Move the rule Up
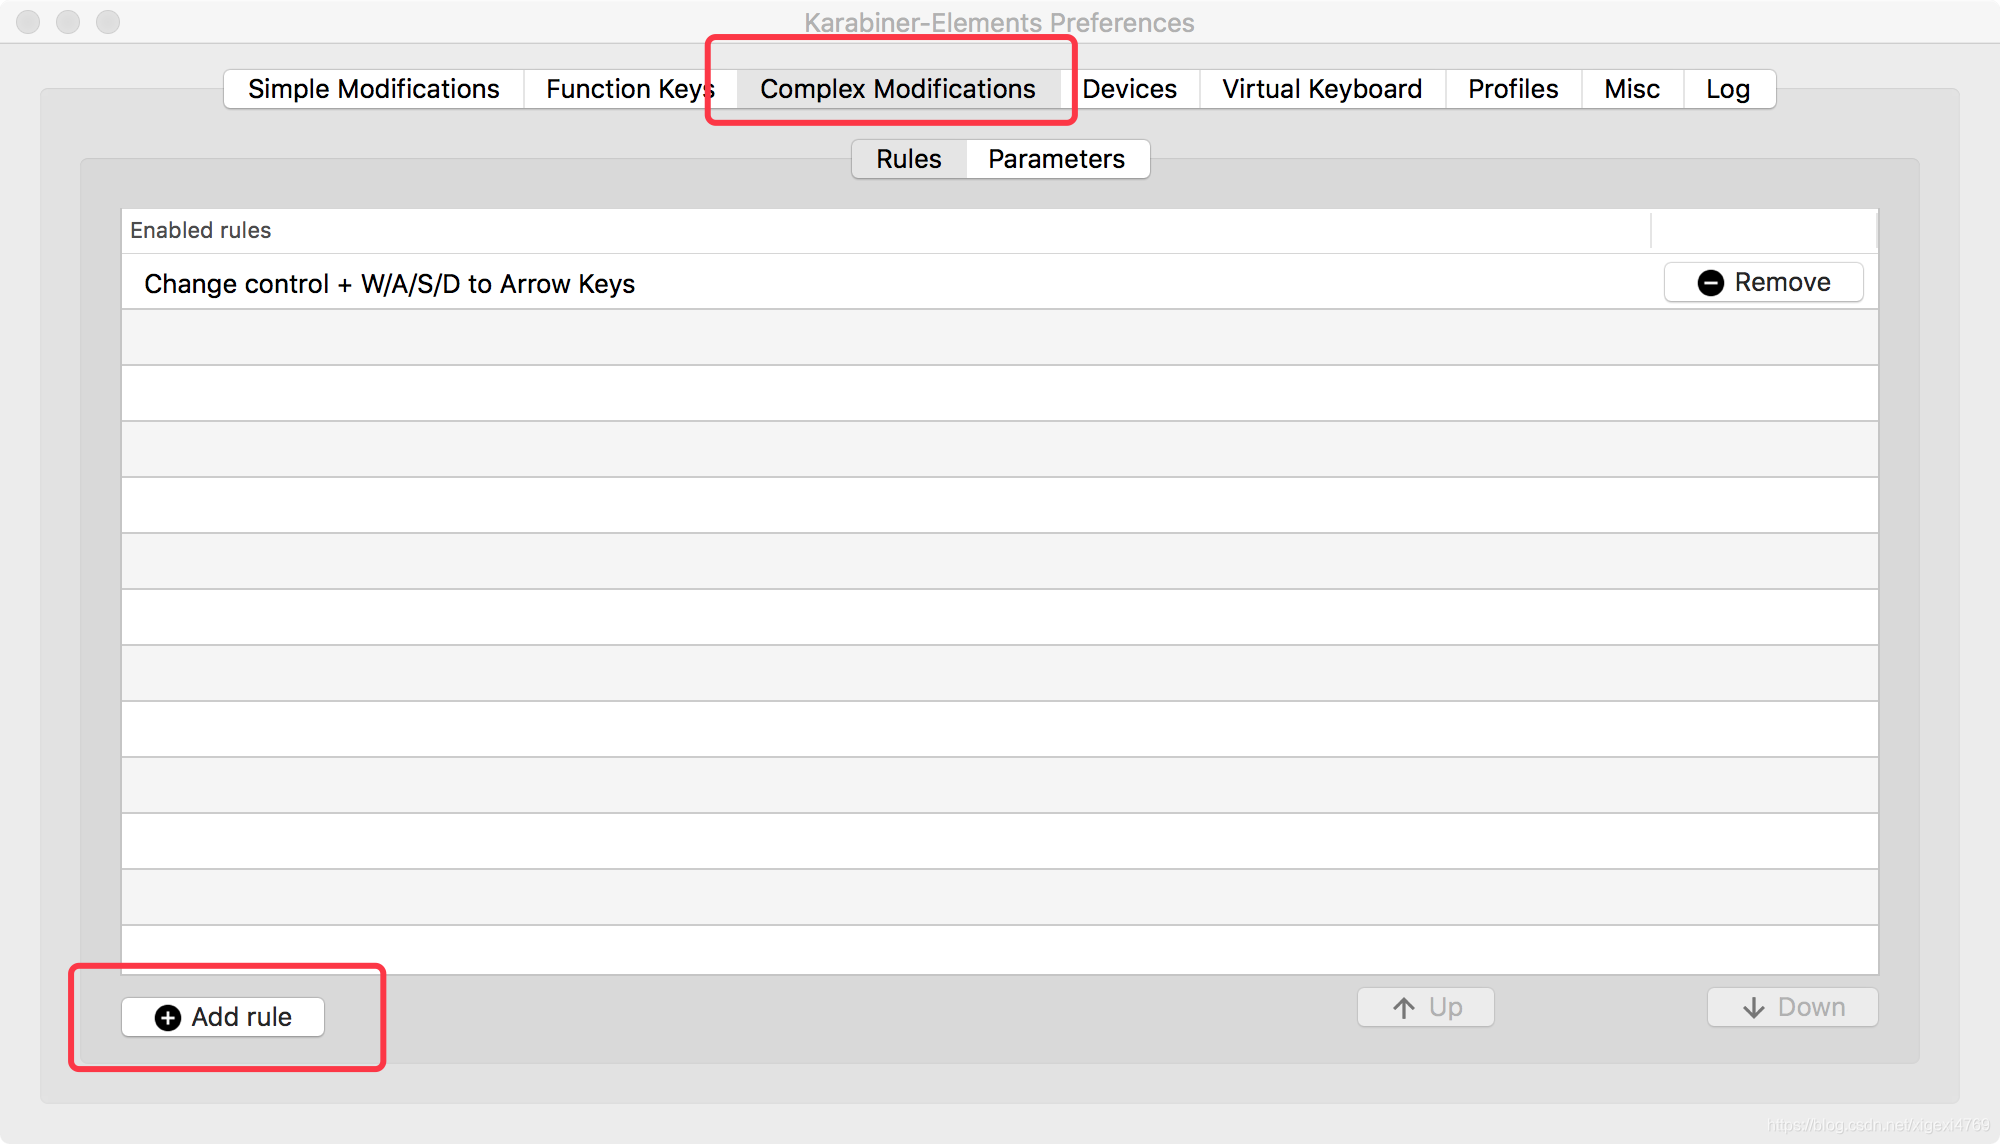This screenshot has height=1144, width=2000. 1426,1007
